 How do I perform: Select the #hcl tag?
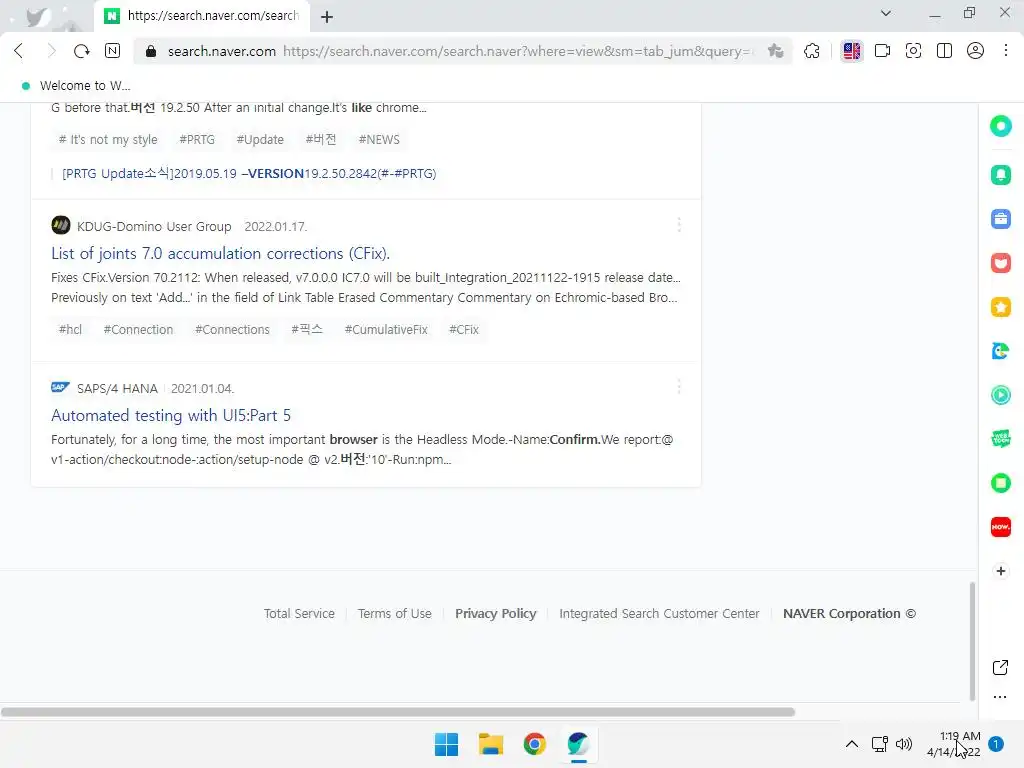(x=71, y=330)
